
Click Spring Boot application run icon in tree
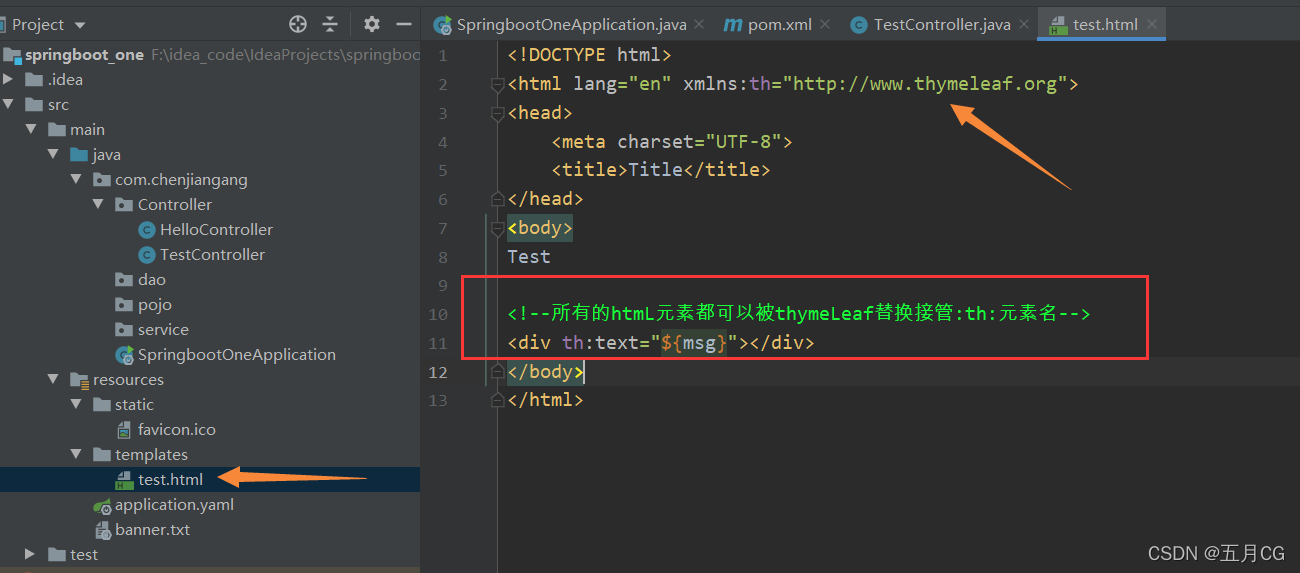point(124,355)
